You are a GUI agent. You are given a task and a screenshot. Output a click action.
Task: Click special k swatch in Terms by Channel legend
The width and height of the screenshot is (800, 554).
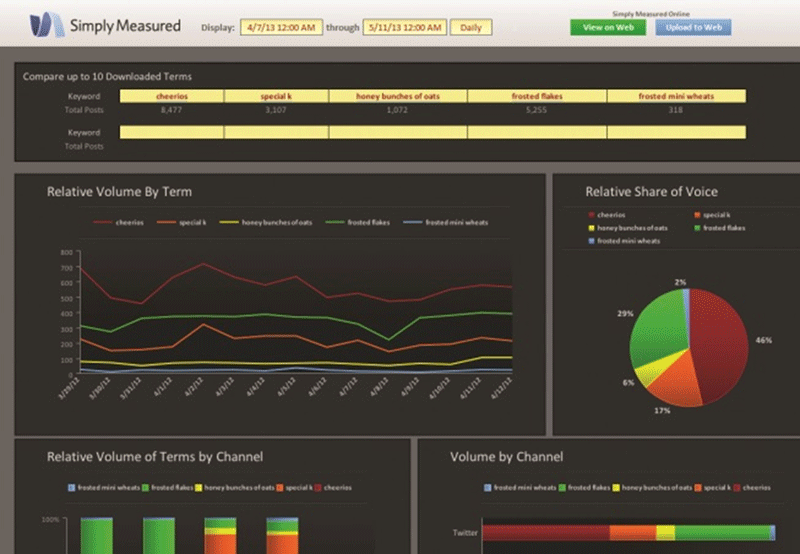point(280,488)
